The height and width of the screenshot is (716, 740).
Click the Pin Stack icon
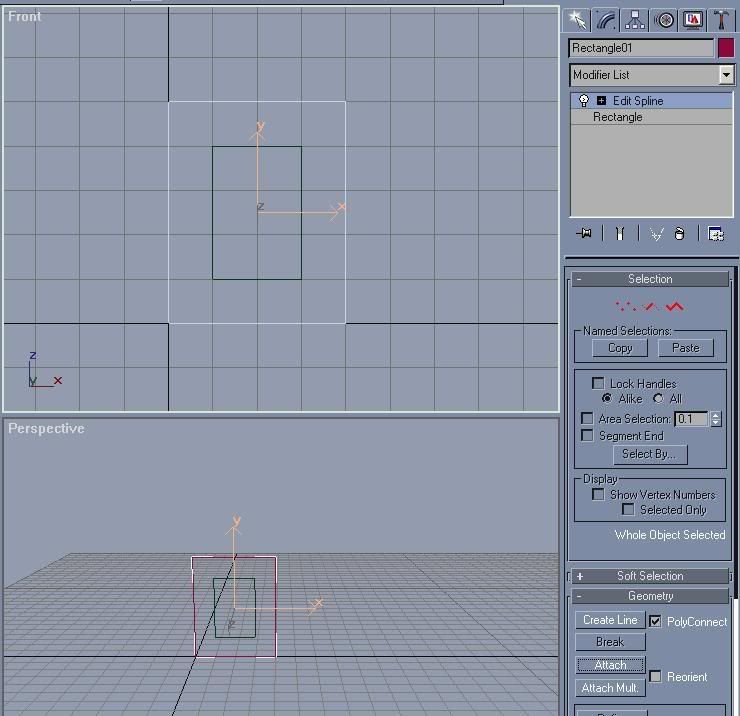tap(585, 234)
